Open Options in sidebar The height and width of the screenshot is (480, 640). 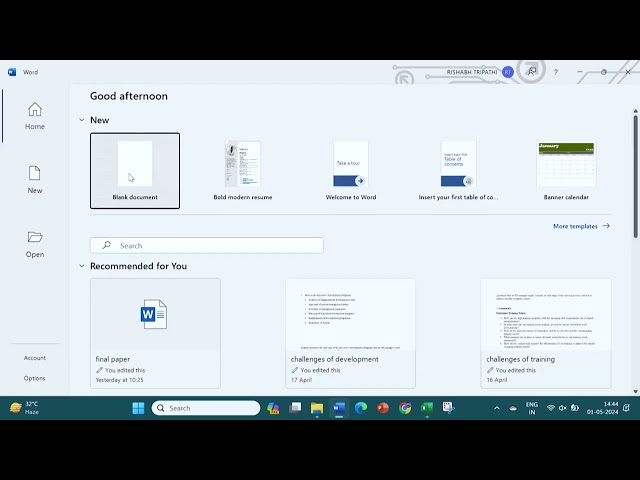(34, 378)
